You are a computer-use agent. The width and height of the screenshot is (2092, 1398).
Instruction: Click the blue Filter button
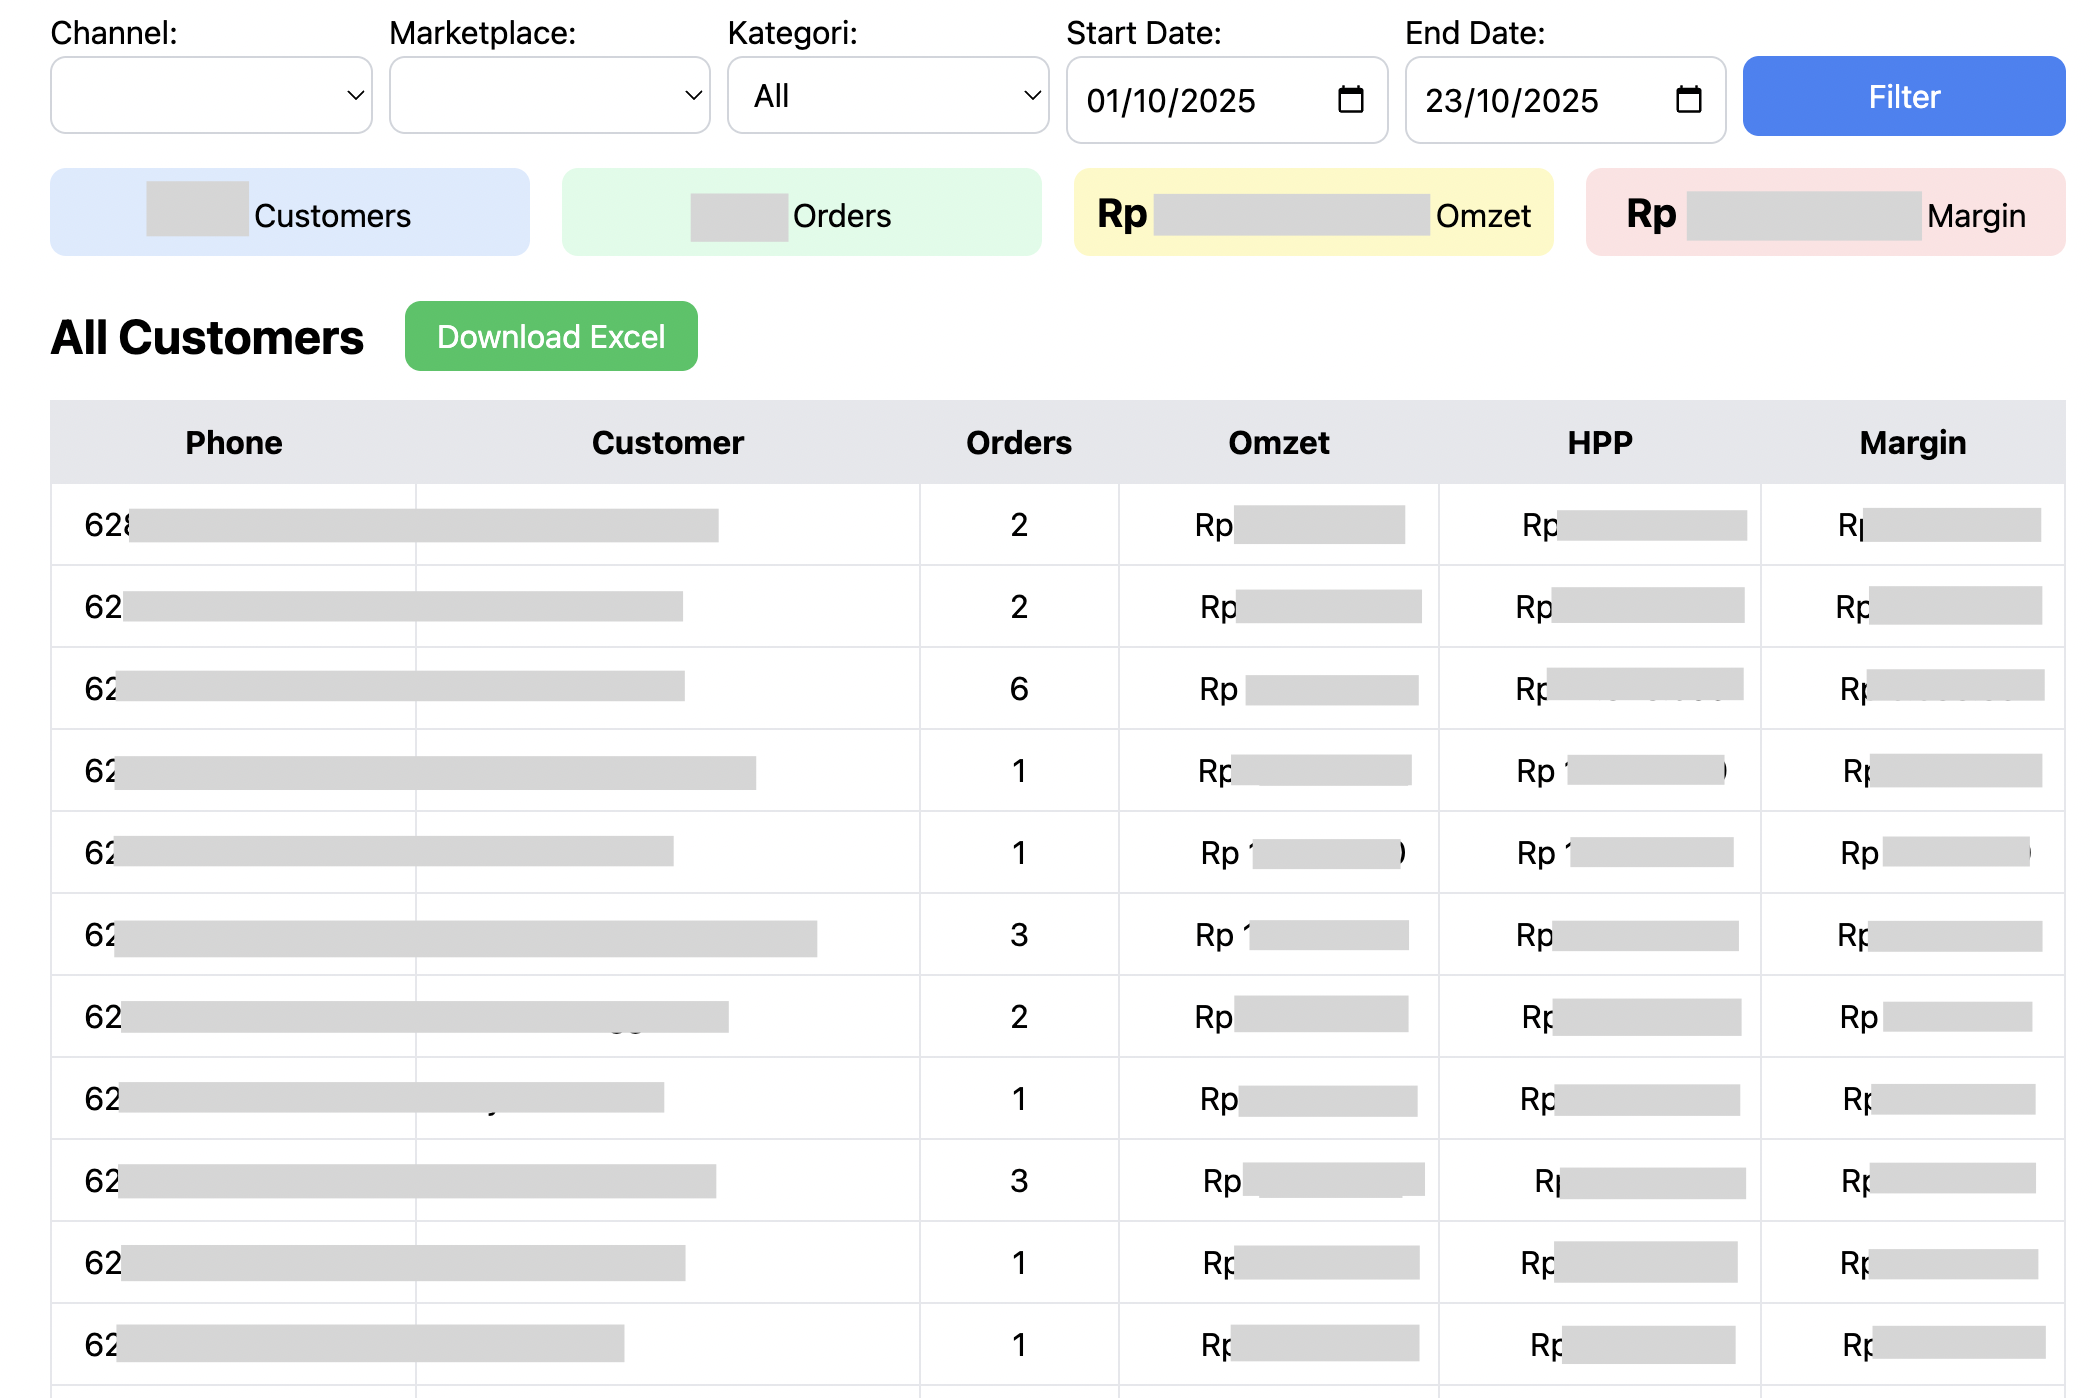pos(1903,96)
